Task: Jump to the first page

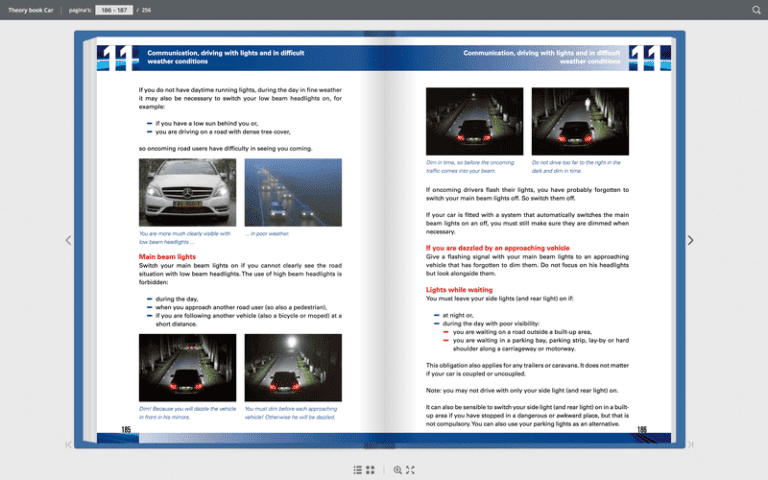Action: pos(68,444)
